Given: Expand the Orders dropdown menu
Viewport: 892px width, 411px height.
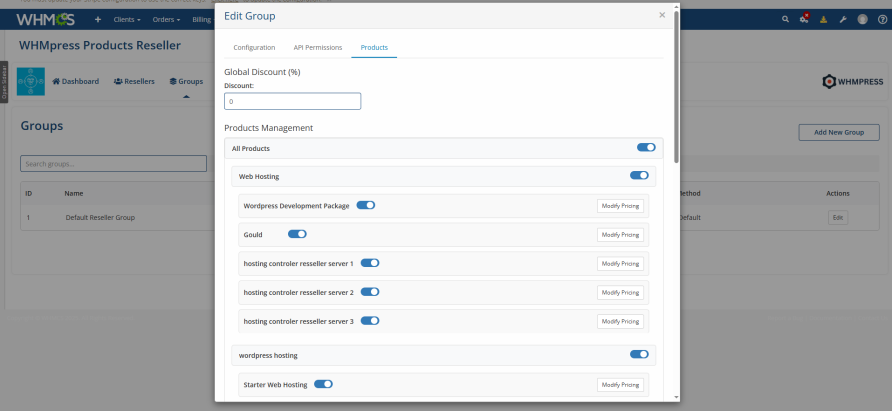Looking at the screenshot, I should (166, 19).
